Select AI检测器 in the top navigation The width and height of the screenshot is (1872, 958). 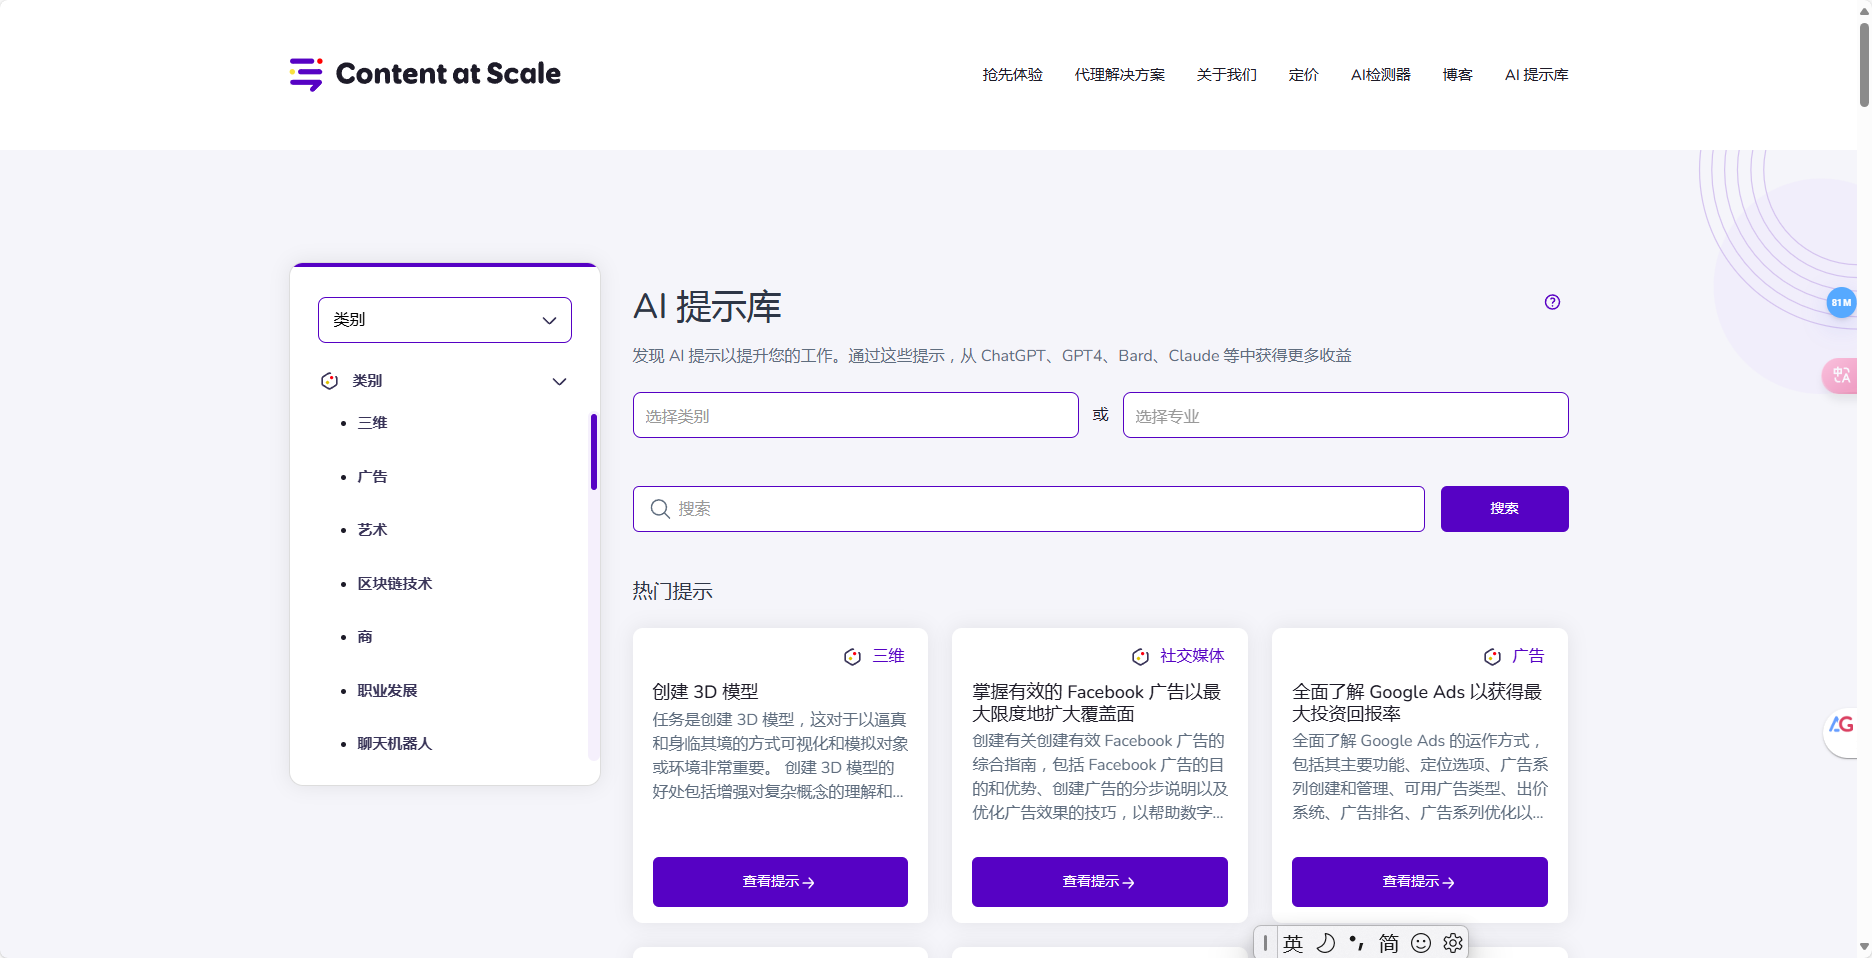(1380, 74)
